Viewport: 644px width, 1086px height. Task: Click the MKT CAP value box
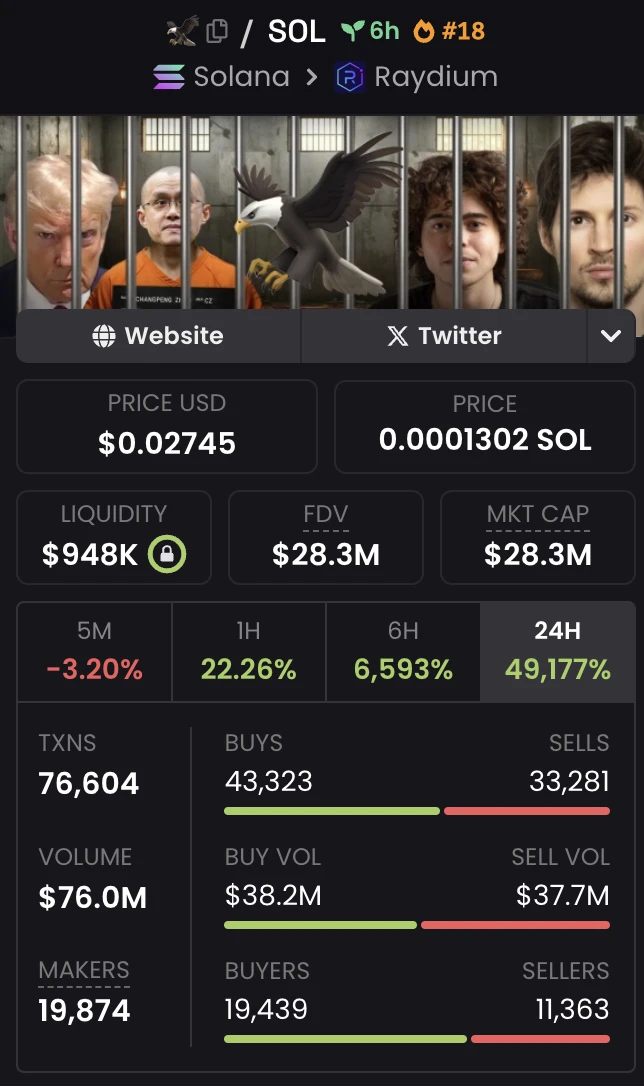coord(538,537)
